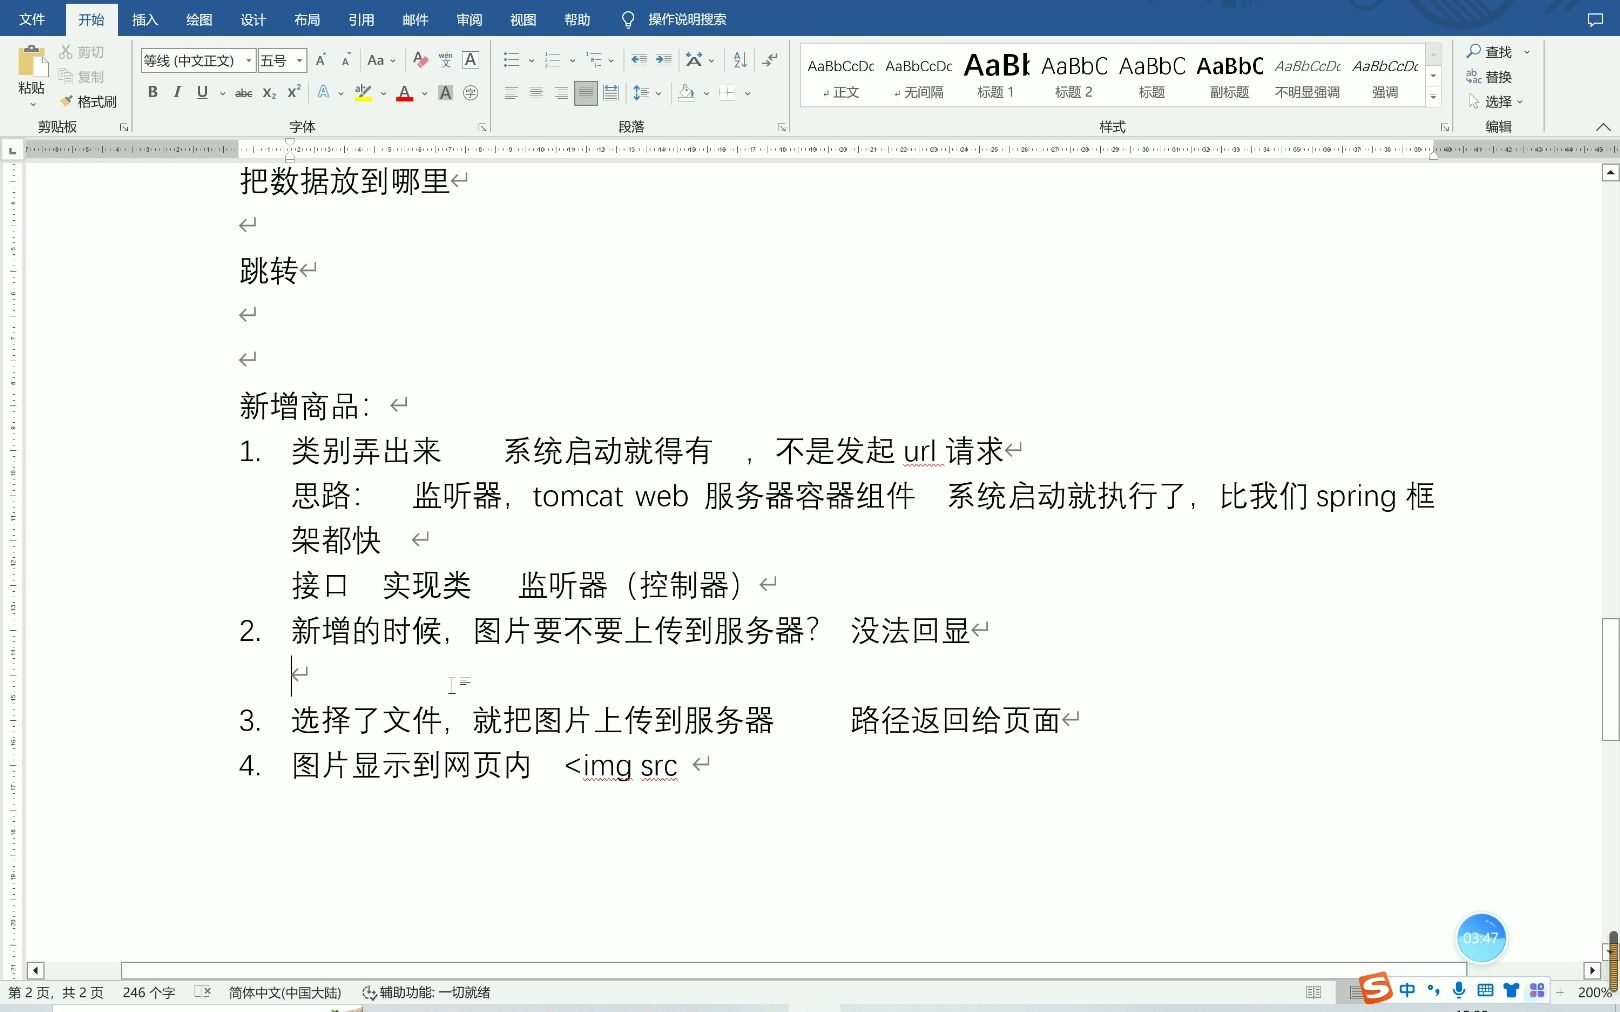The width and height of the screenshot is (1620, 1012).
Task: Apply character shading icon
Action: [446, 93]
